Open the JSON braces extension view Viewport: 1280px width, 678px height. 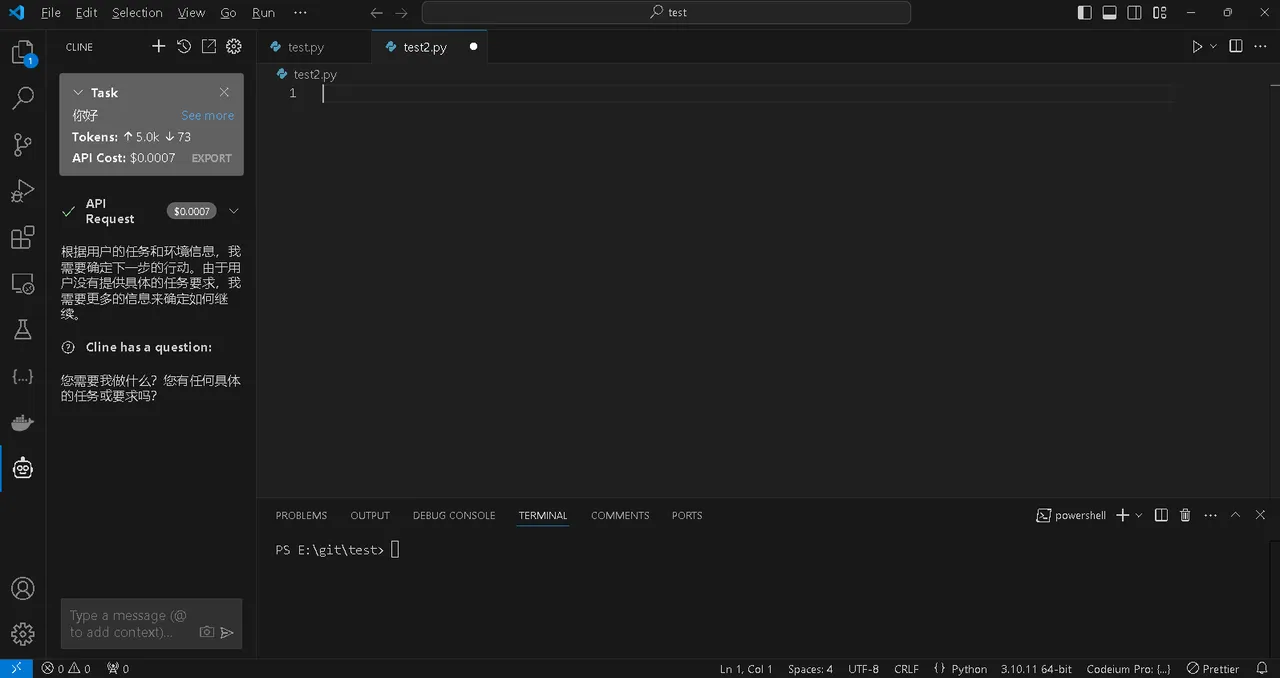tap(22, 376)
